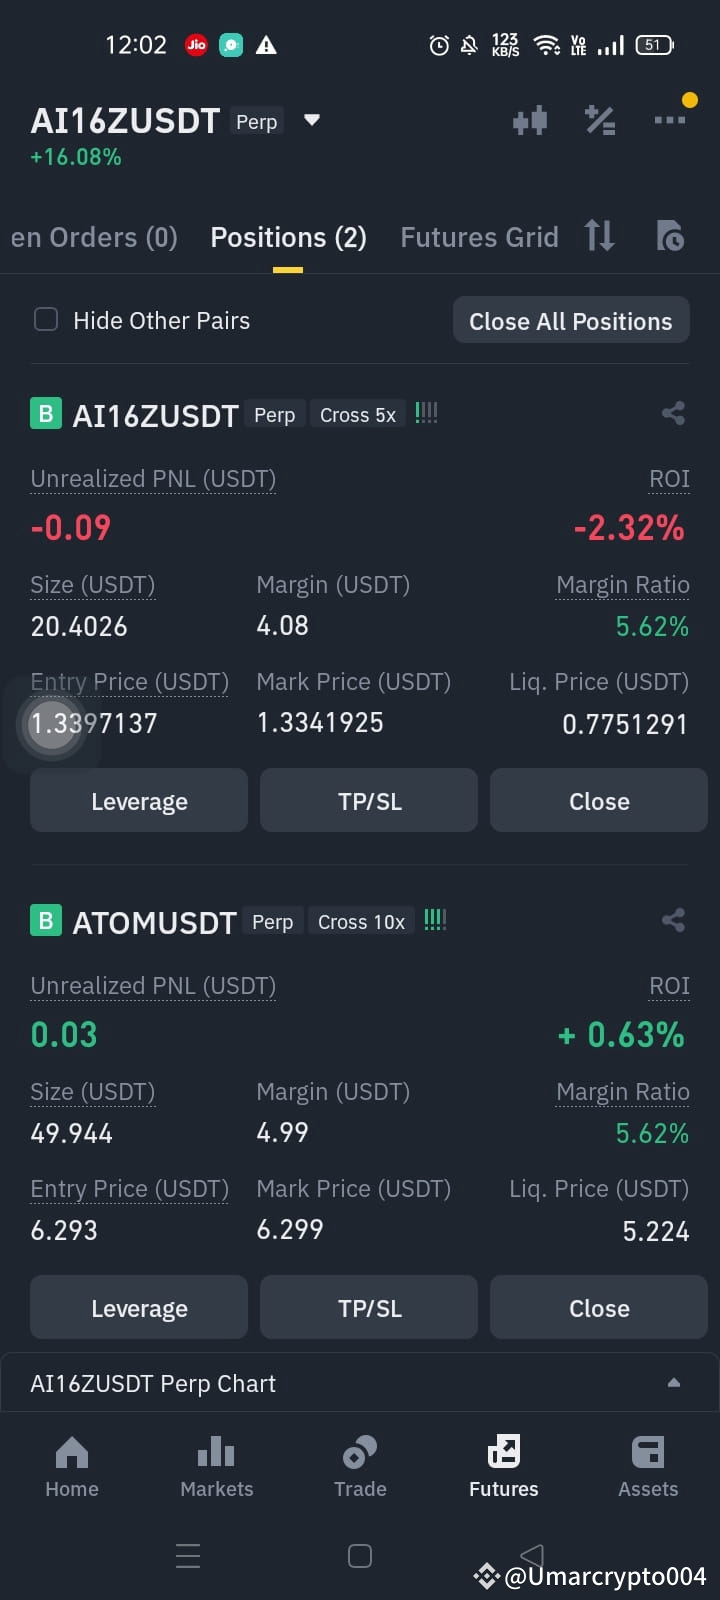
Task: Open Assets in bottom navigation
Action: [x=648, y=1467]
